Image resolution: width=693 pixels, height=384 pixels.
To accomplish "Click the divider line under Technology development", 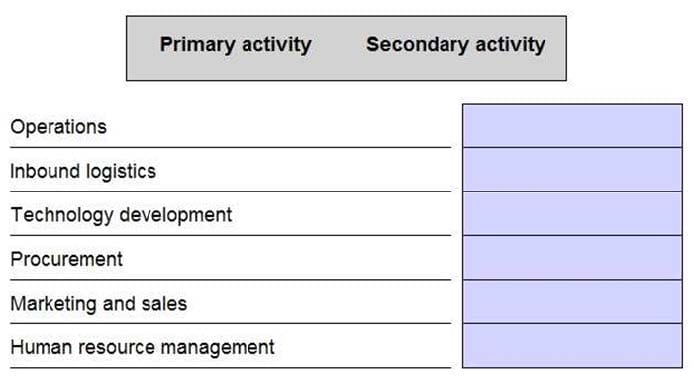I will click(230, 235).
